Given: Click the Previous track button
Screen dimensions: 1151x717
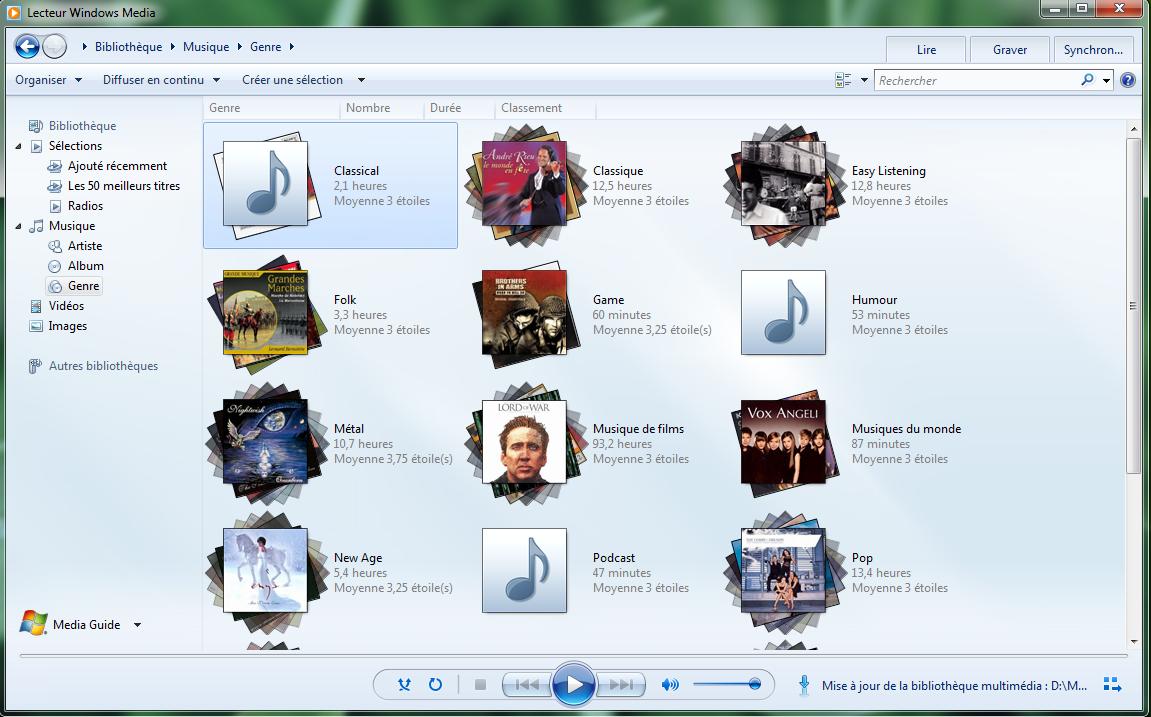Looking at the screenshot, I should click(x=527, y=685).
